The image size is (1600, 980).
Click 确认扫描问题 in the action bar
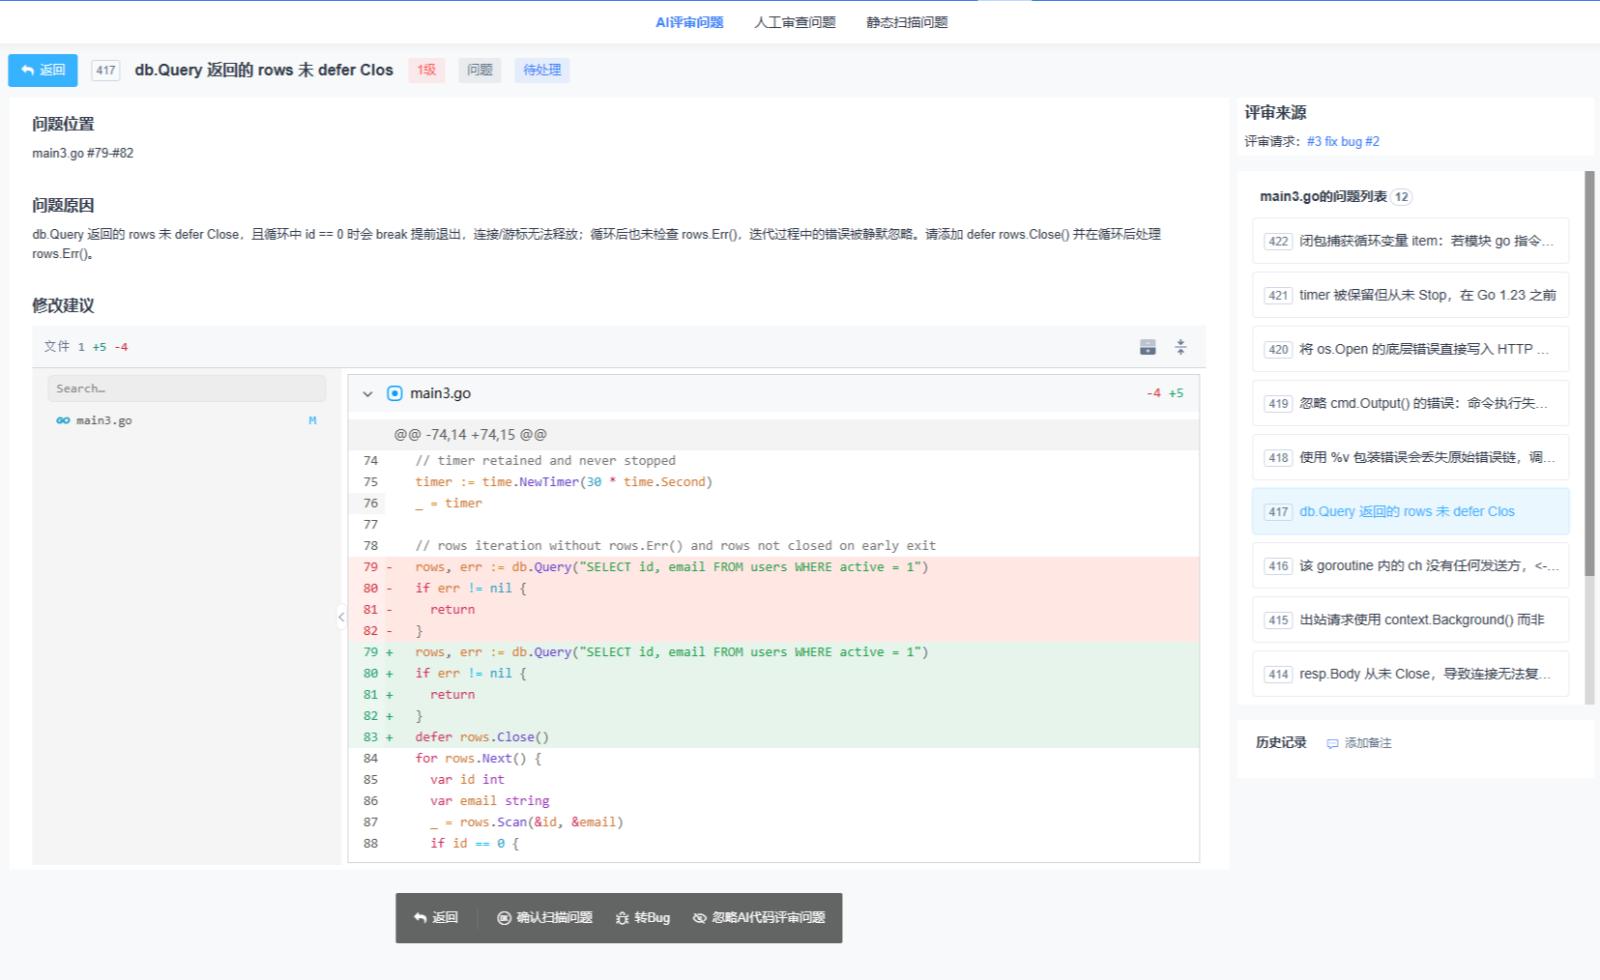tap(545, 918)
